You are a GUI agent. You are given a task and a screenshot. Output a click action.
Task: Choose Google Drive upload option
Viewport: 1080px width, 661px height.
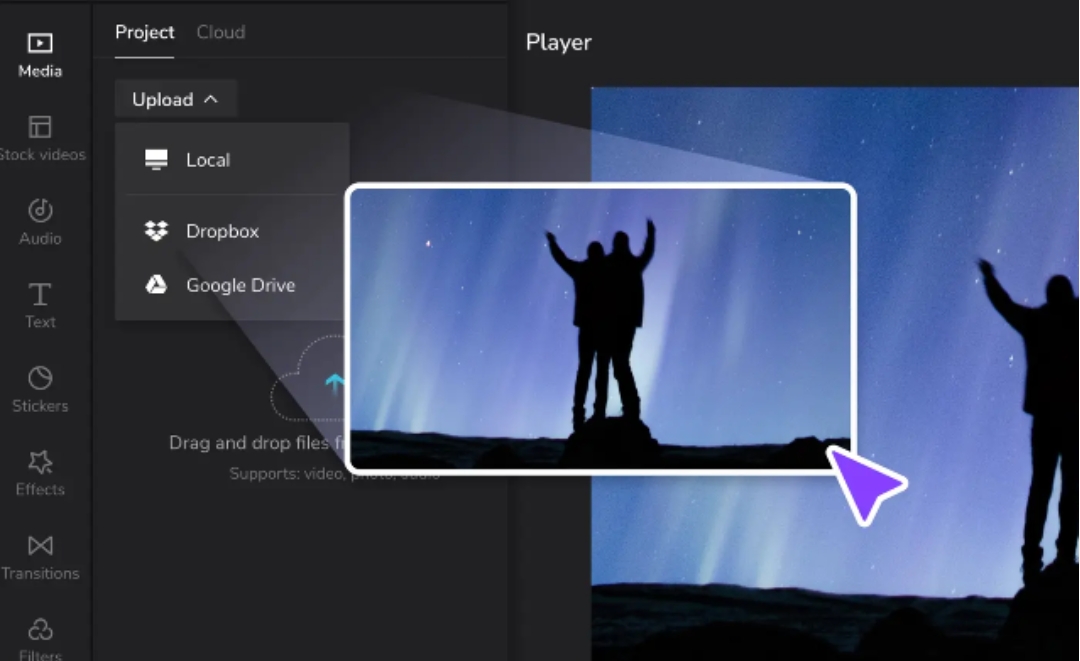tap(240, 285)
